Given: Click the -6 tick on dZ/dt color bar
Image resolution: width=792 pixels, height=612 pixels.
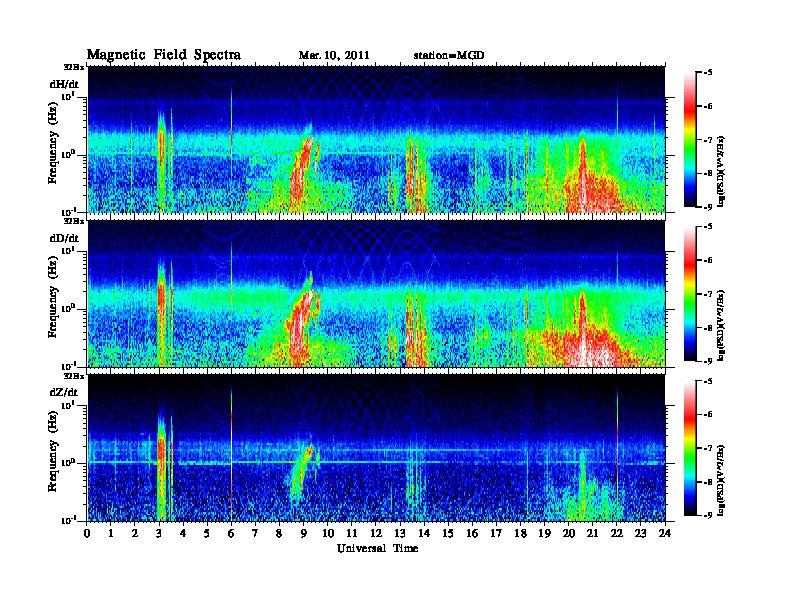Looking at the screenshot, I should click(x=708, y=415).
